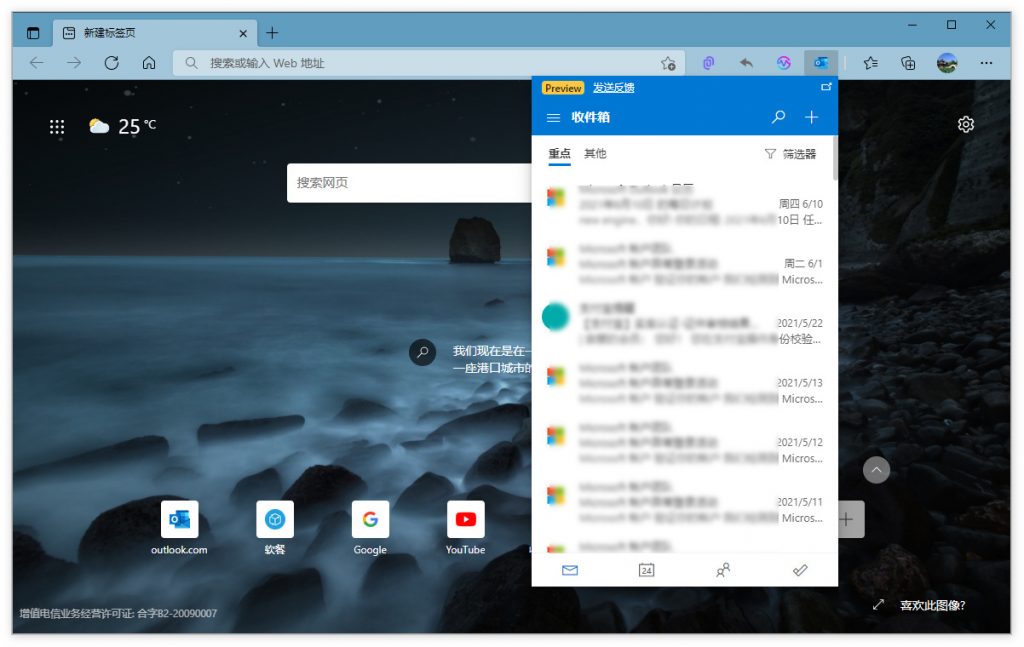1024x647 pixels.
Task: Search mail with the magnifier in Outlook panel
Action: click(x=778, y=116)
